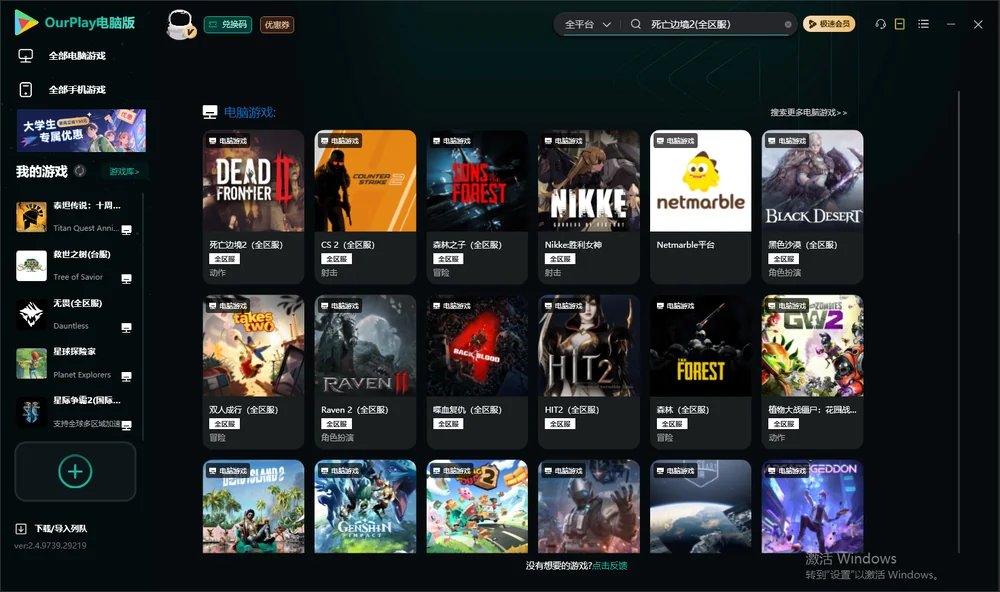Image resolution: width=1000 pixels, height=592 pixels.
Task: Open 搜索更多电脑游戏>> link
Action: pos(808,112)
